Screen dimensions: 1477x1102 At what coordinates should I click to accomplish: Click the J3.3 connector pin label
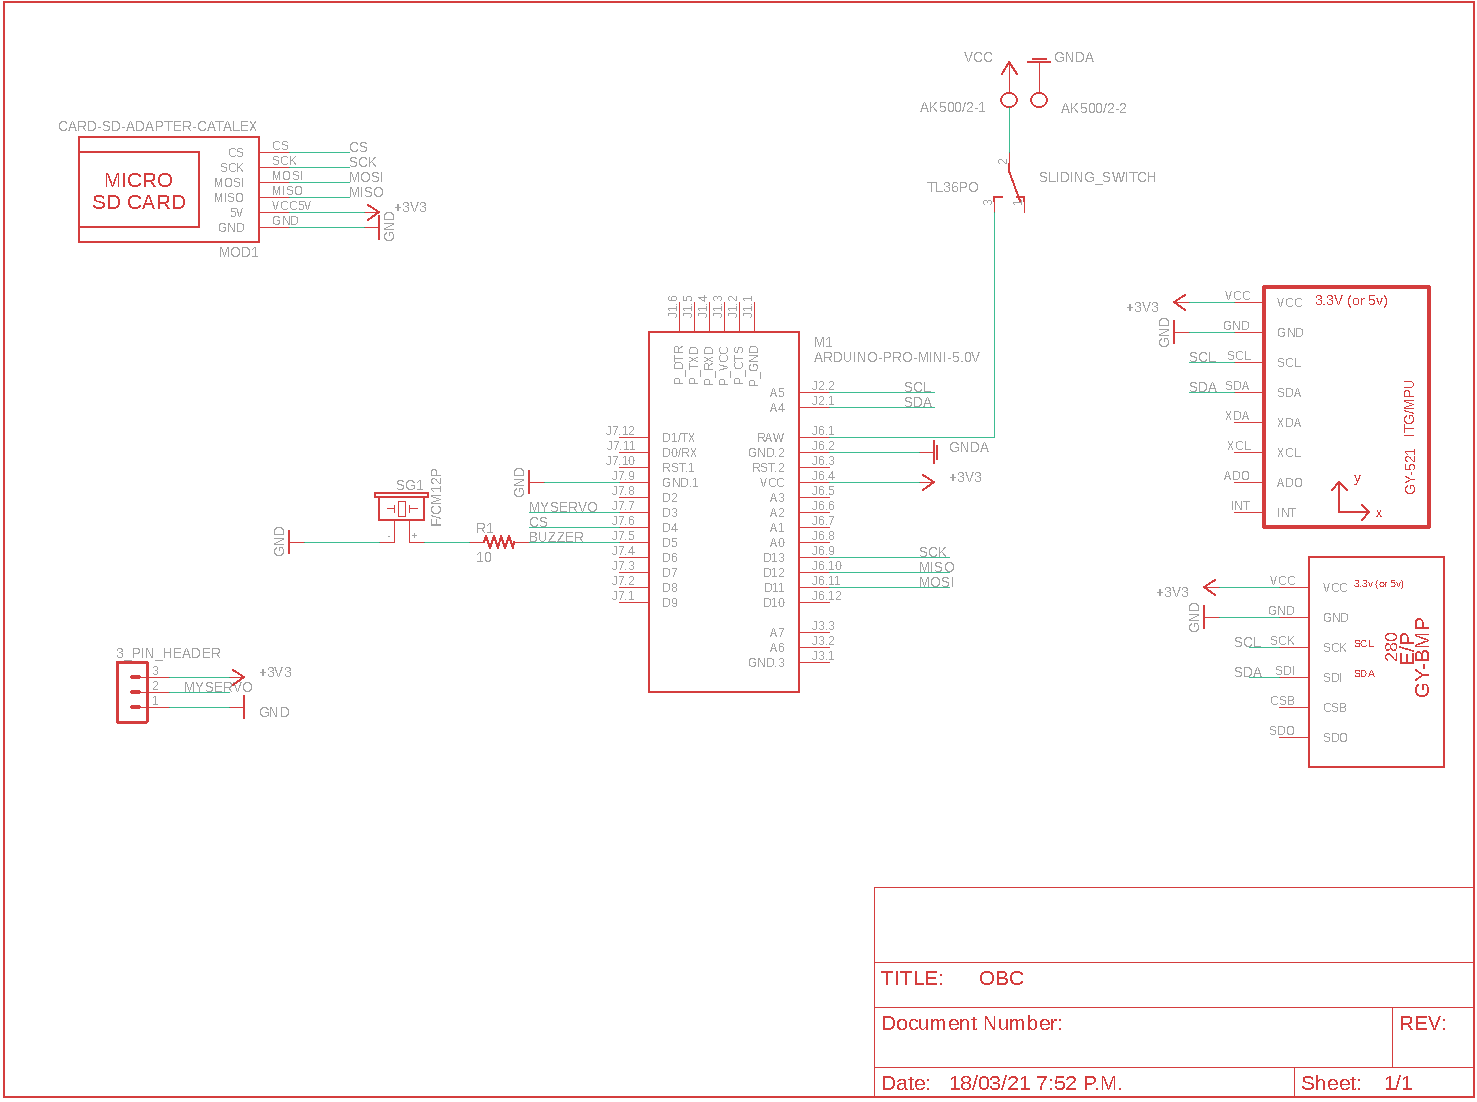coord(823,626)
